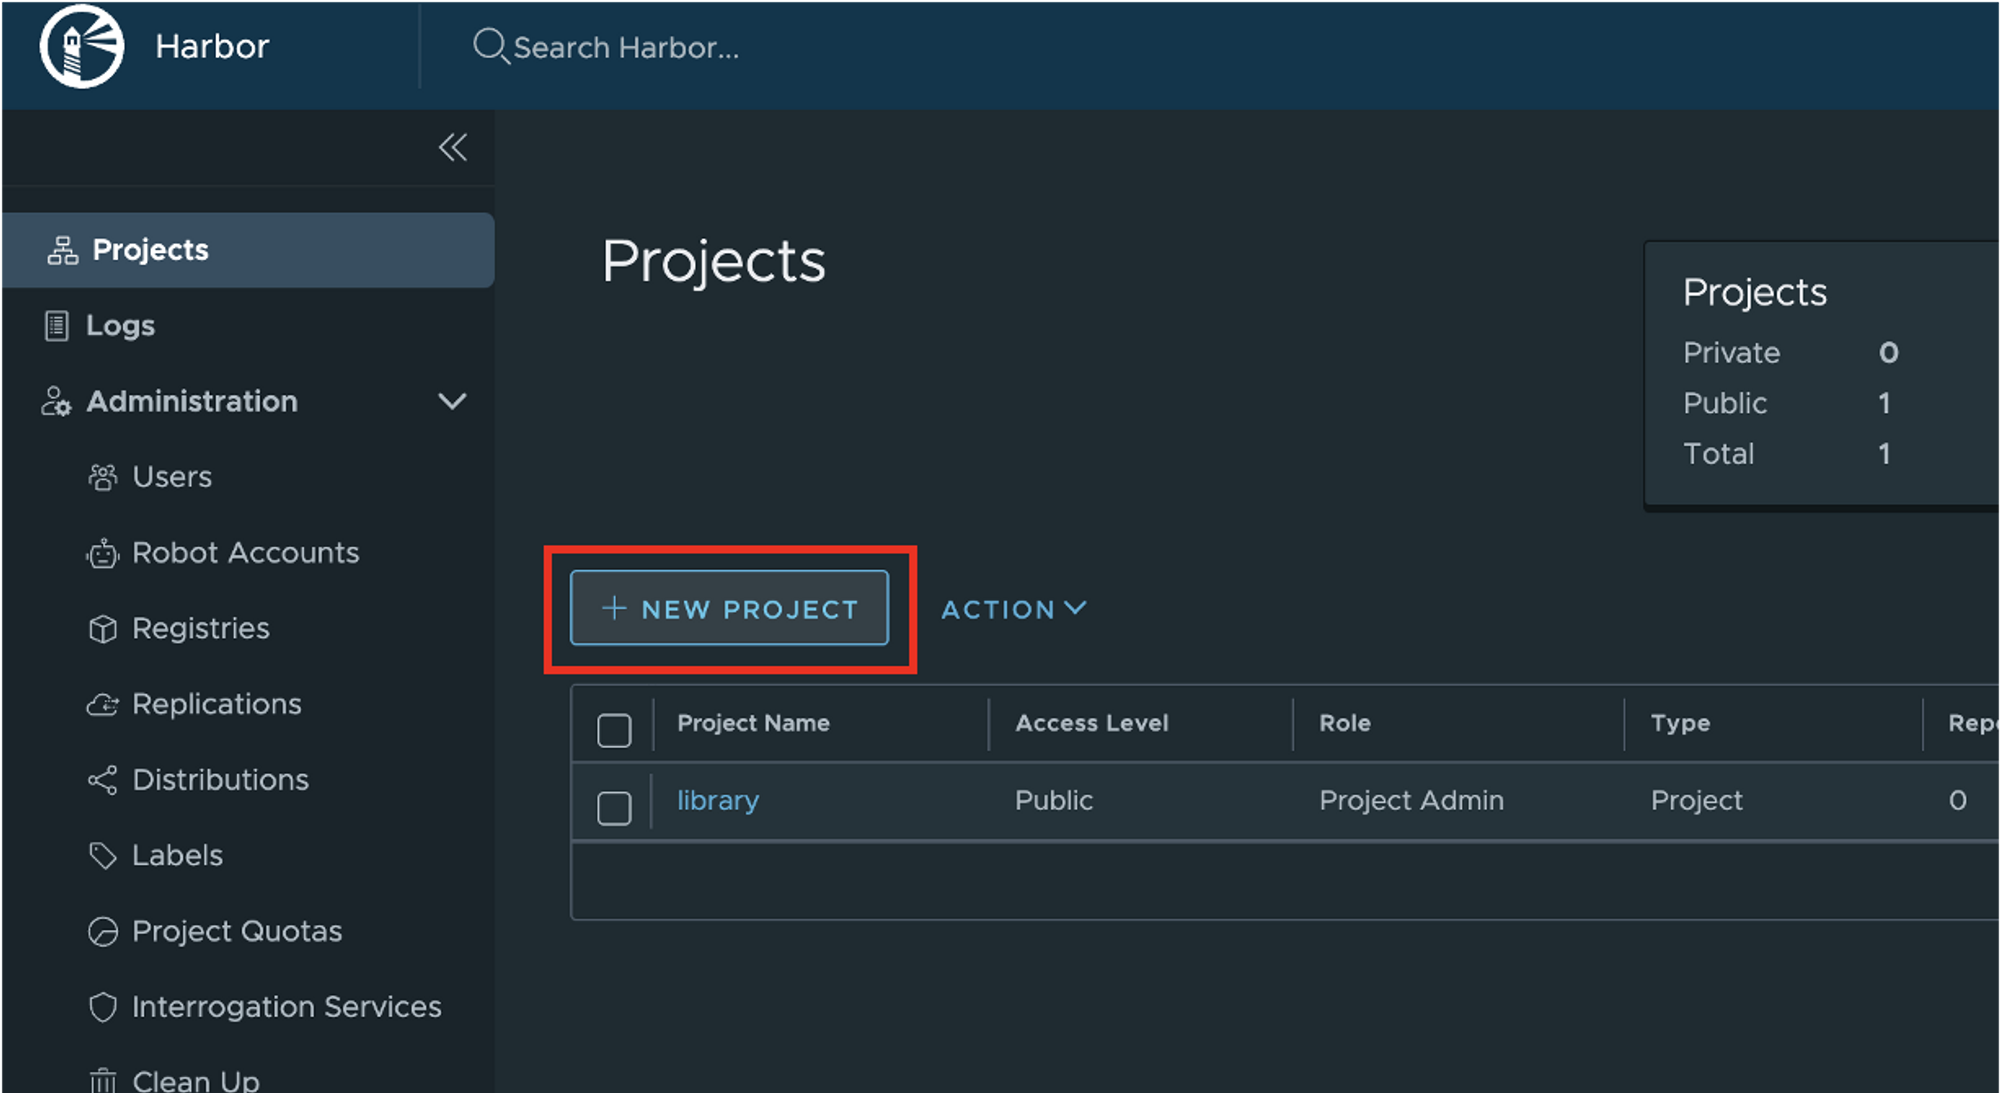The width and height of the screenshot is (2000, 1093).
Task: Collapse the Administration menu chevron
Action: pos(452,402)
